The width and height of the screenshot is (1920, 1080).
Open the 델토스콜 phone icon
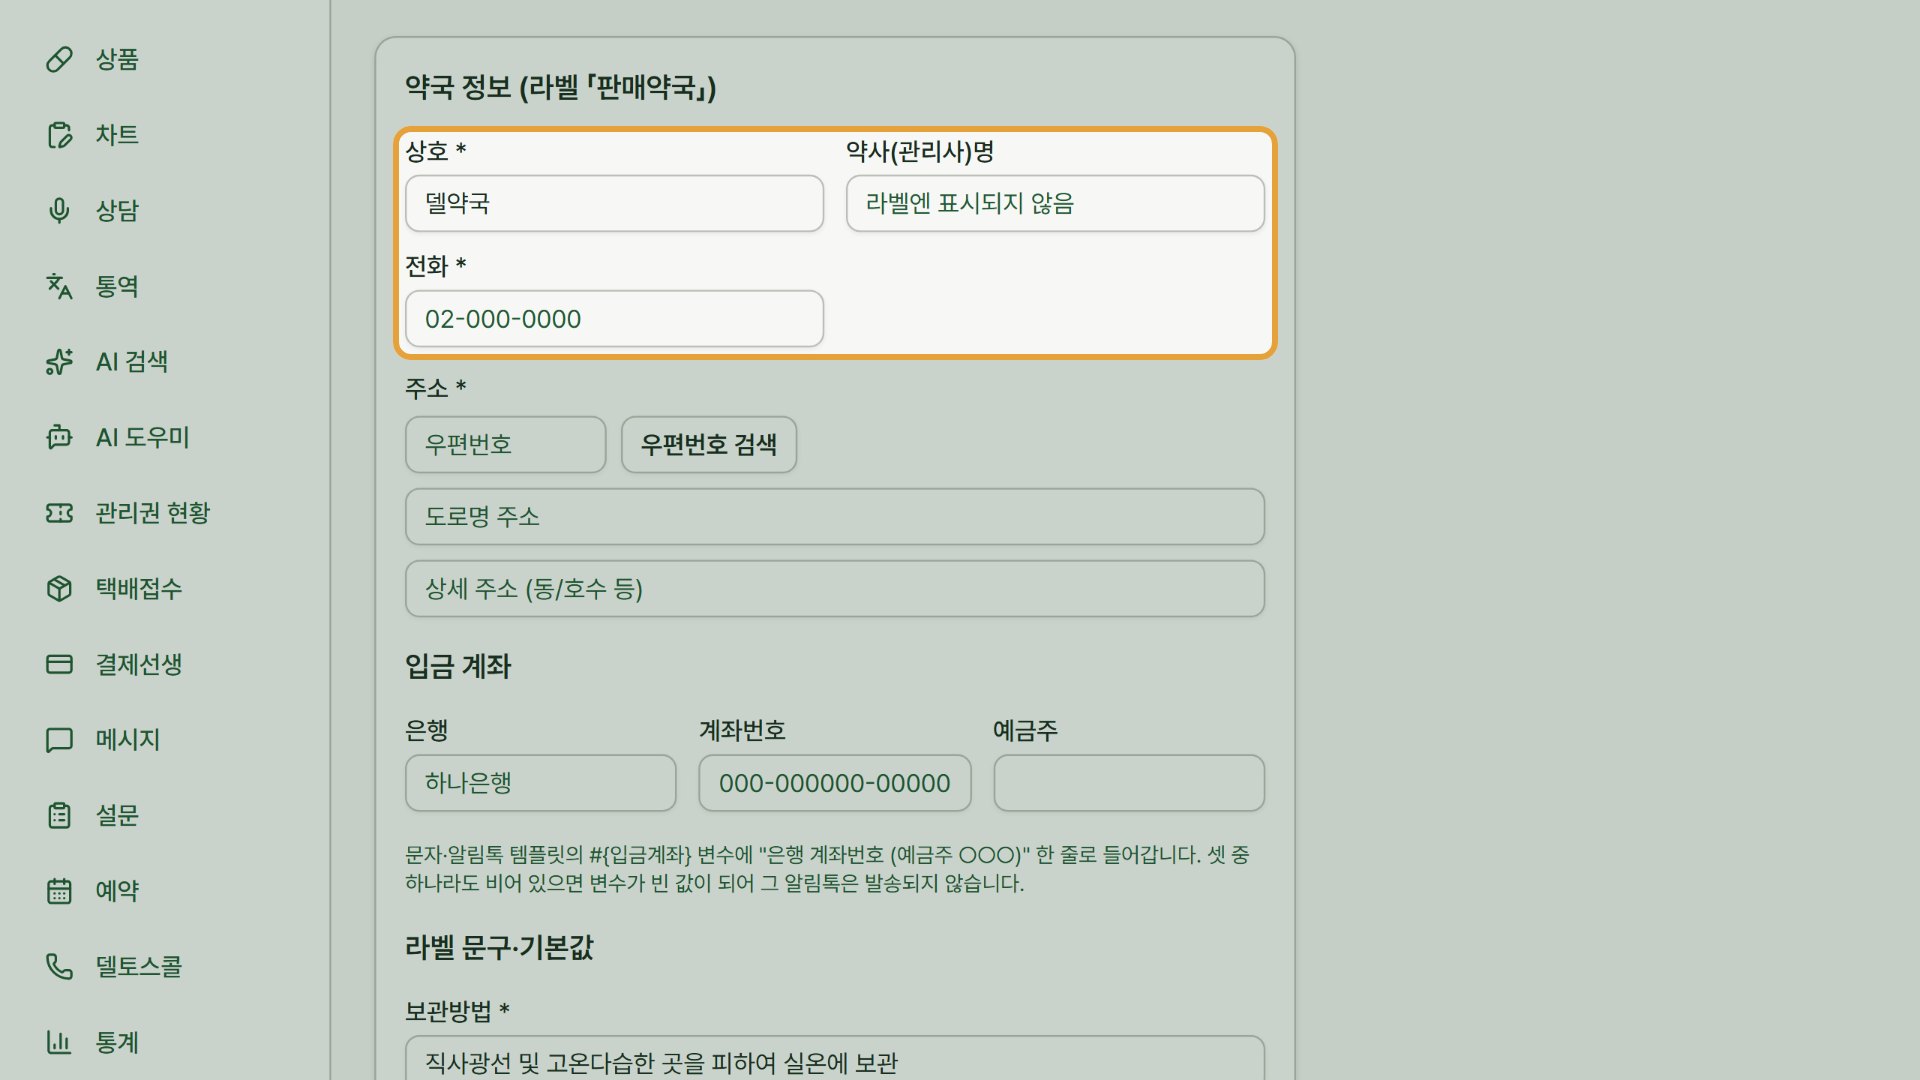click(x=59, y=967)
